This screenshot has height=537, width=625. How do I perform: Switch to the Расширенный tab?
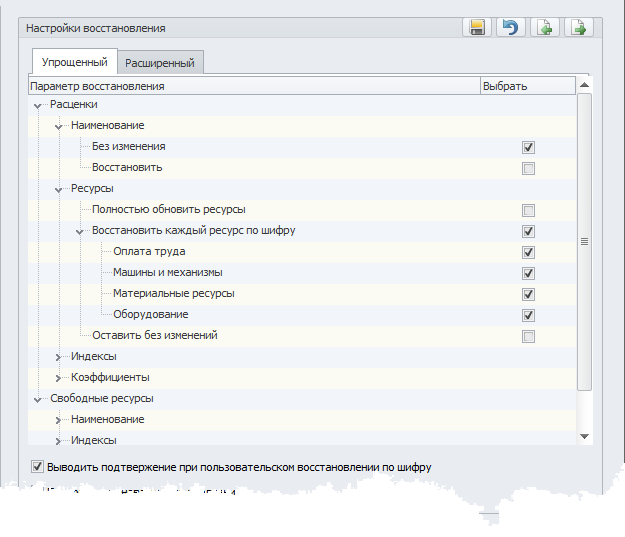[x=160, y=63]
